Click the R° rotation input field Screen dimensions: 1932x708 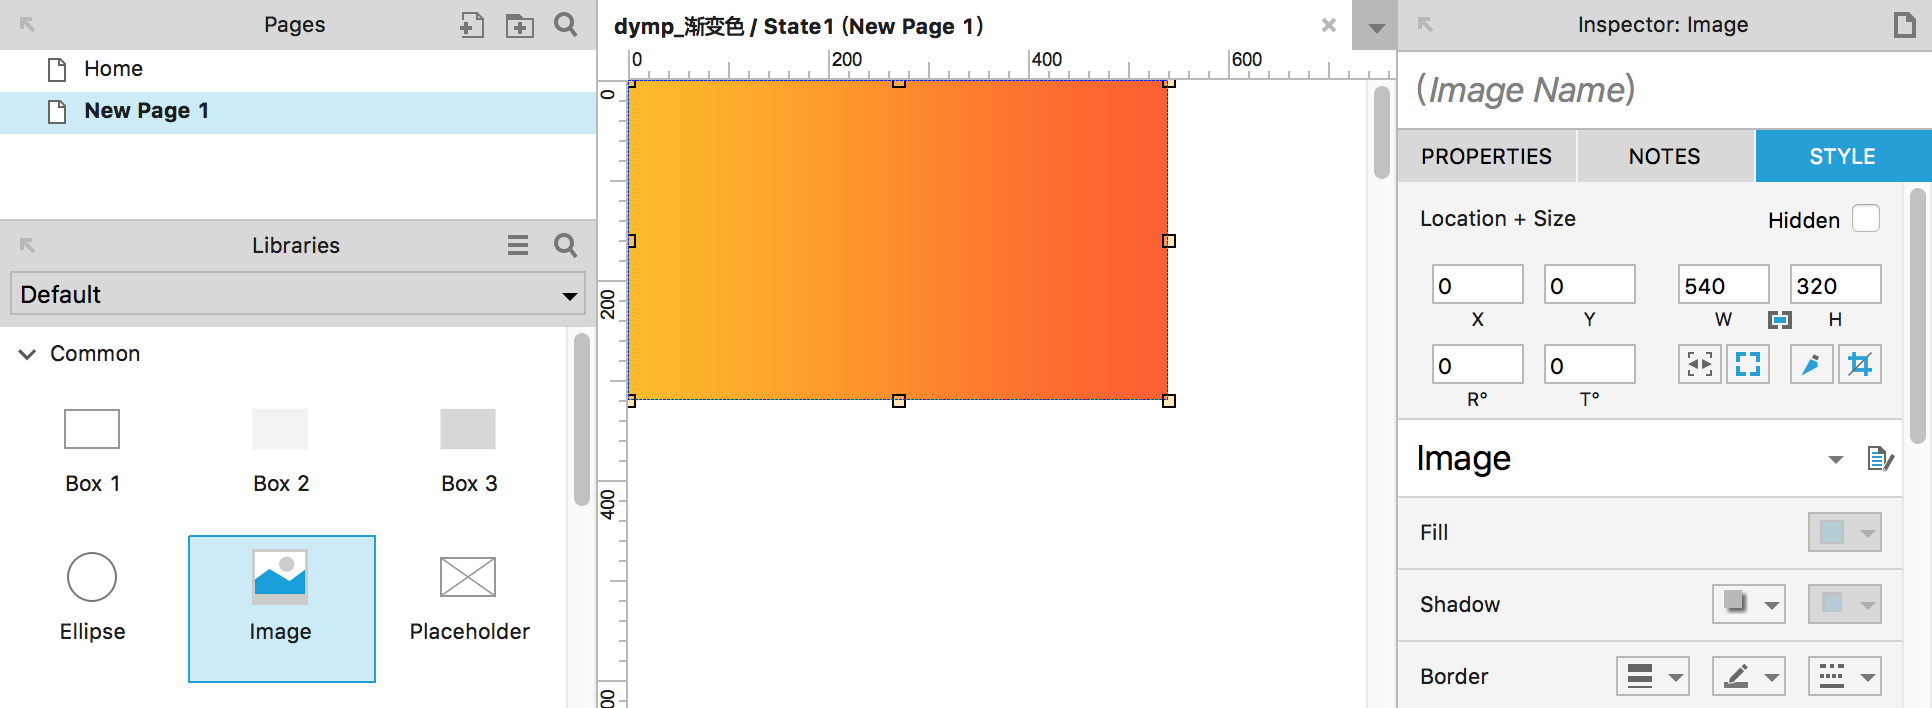(1478, 365)
